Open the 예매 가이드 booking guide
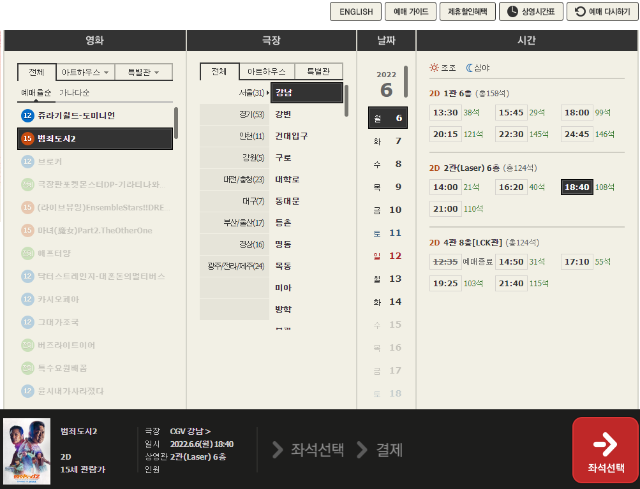 (x=411, y=11)
